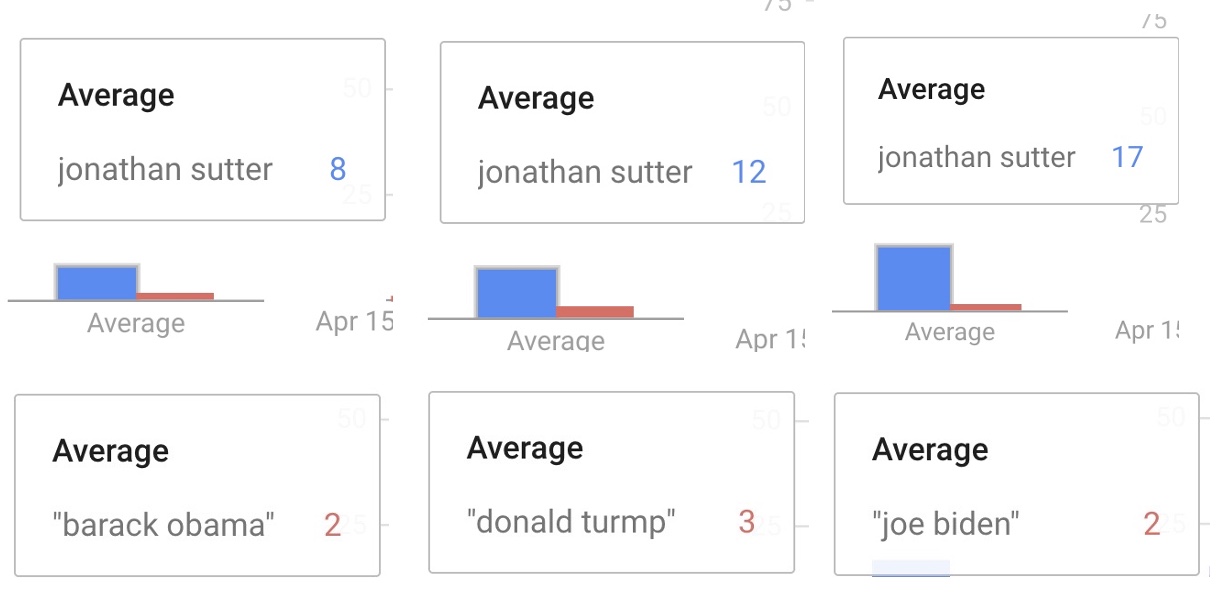Select the "joe biden" search term label
The image size is (1232, 602).
945,523
